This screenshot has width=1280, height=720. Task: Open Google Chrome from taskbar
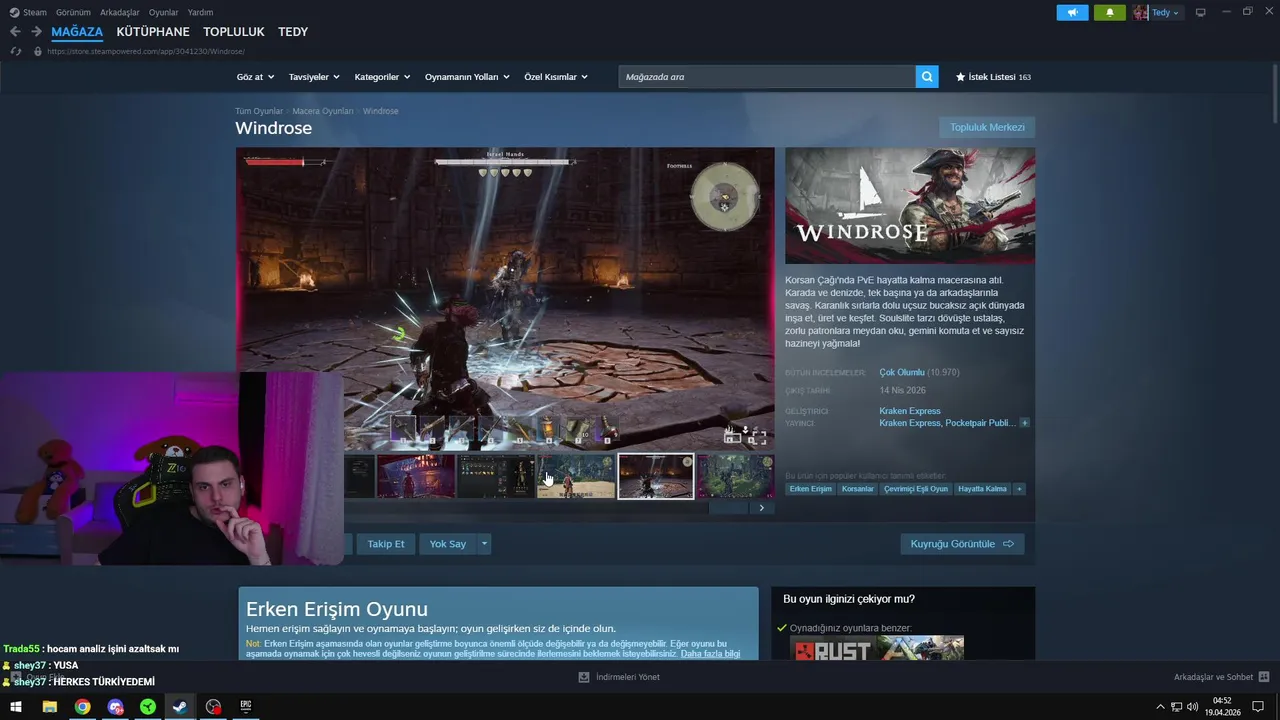82,707
